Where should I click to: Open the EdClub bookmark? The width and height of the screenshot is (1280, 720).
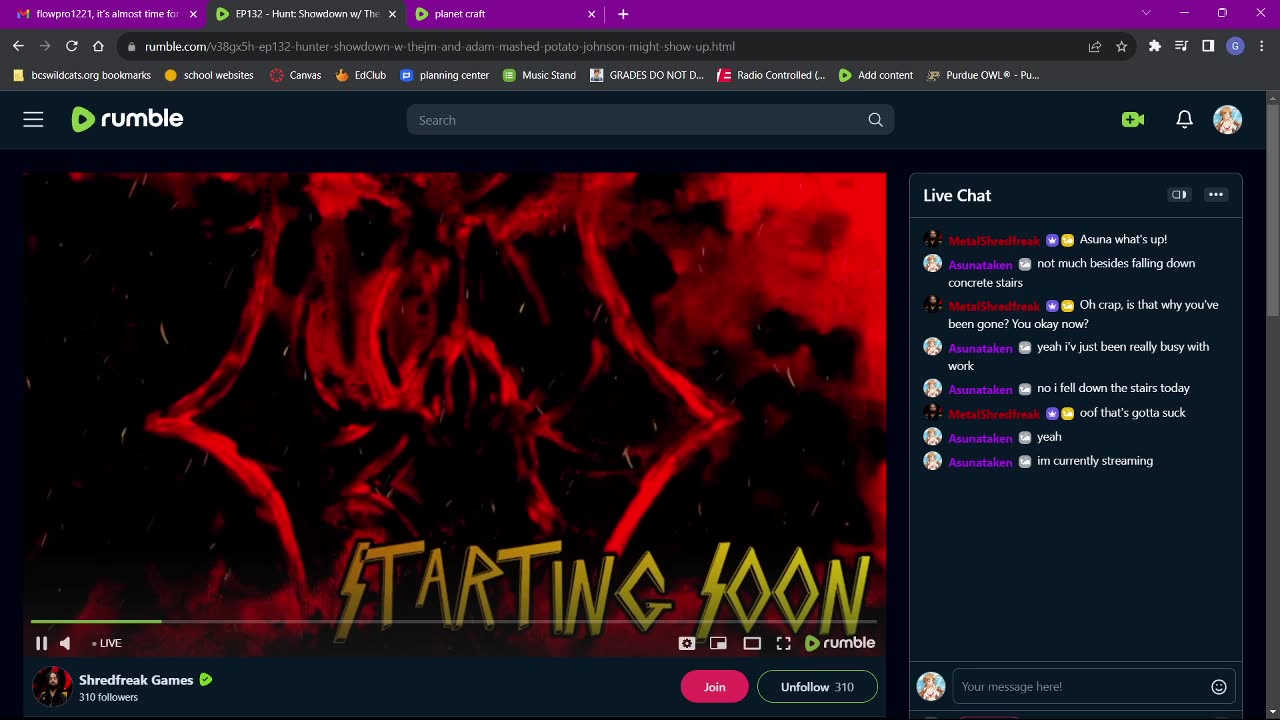click(361, 75)
